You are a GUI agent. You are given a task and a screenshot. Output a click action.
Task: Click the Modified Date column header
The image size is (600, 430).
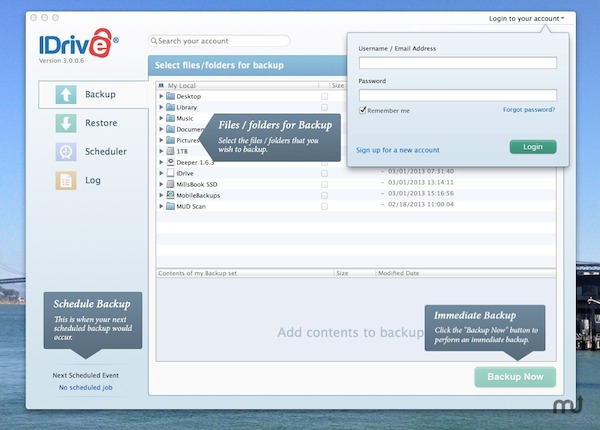[398, 273]
